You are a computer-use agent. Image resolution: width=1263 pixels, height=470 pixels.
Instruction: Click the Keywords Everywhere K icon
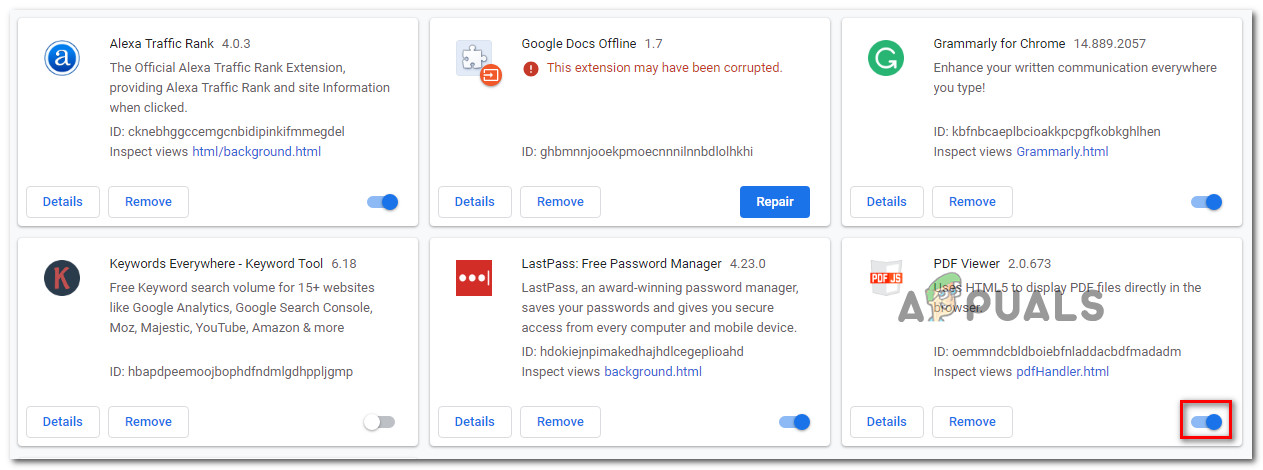62,277
